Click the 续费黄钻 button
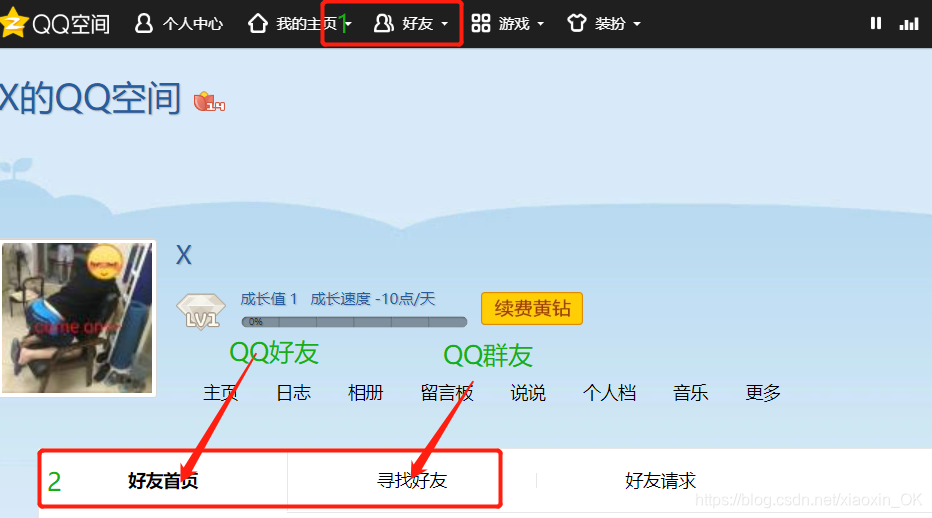Image resolution: width=932 pixels, height=518 pixels. [x=532, y=309]
